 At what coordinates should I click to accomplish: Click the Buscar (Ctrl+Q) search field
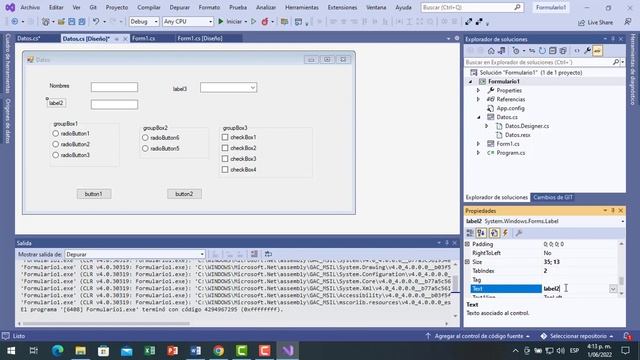coord(472,7)
